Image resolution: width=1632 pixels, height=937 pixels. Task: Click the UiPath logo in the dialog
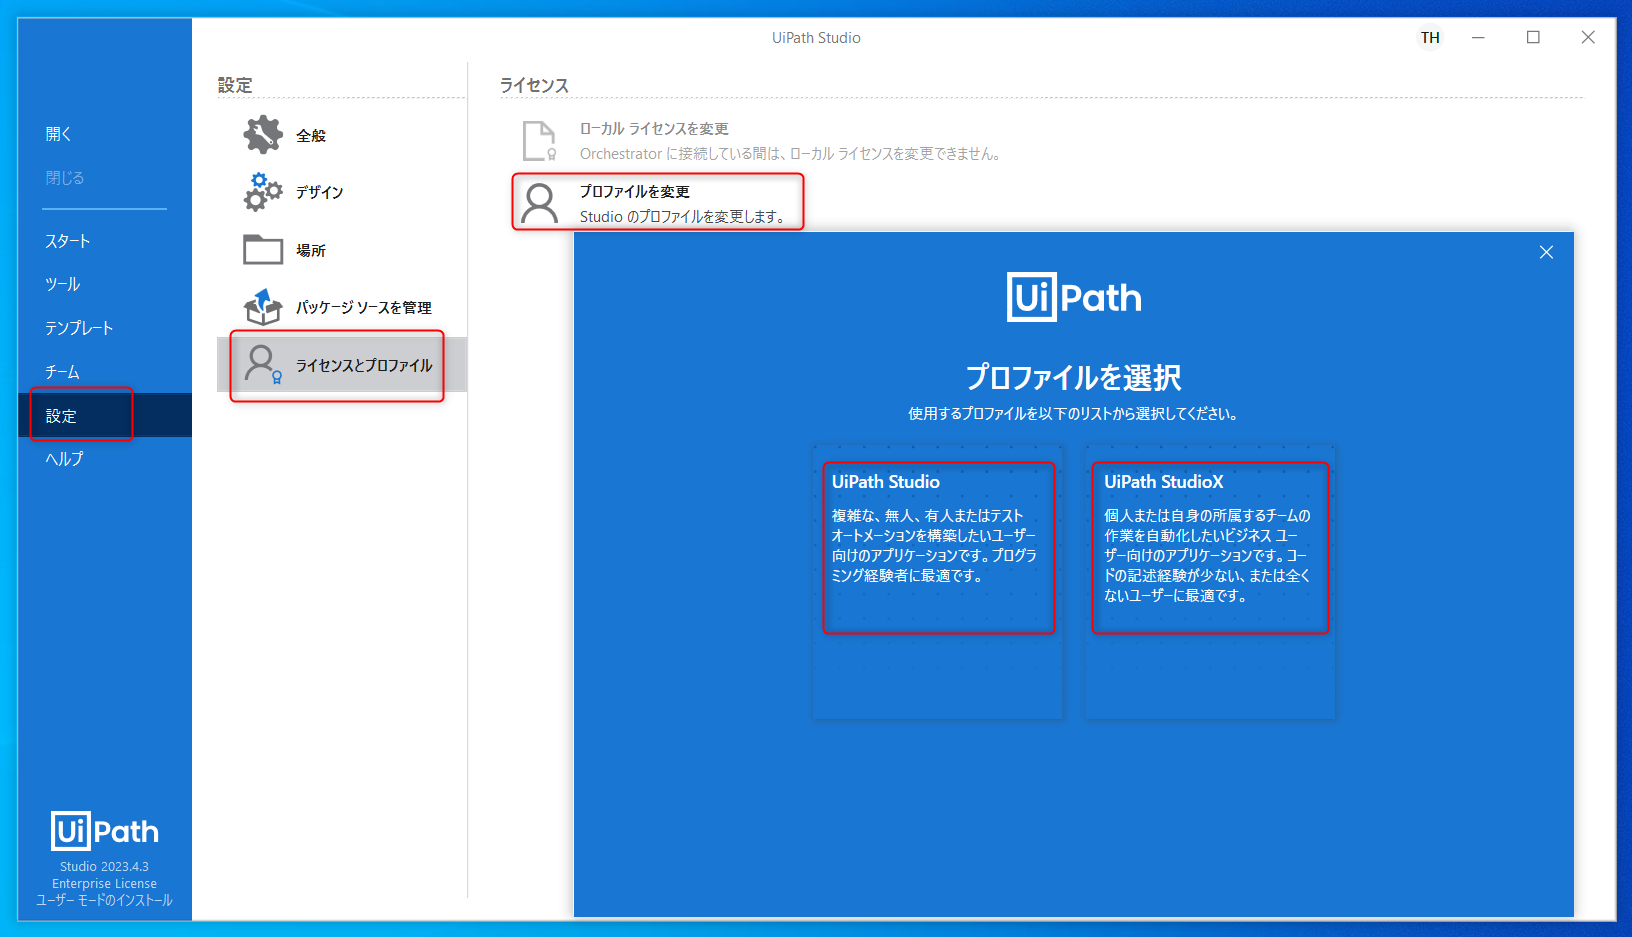click(x=1074, y=297)
